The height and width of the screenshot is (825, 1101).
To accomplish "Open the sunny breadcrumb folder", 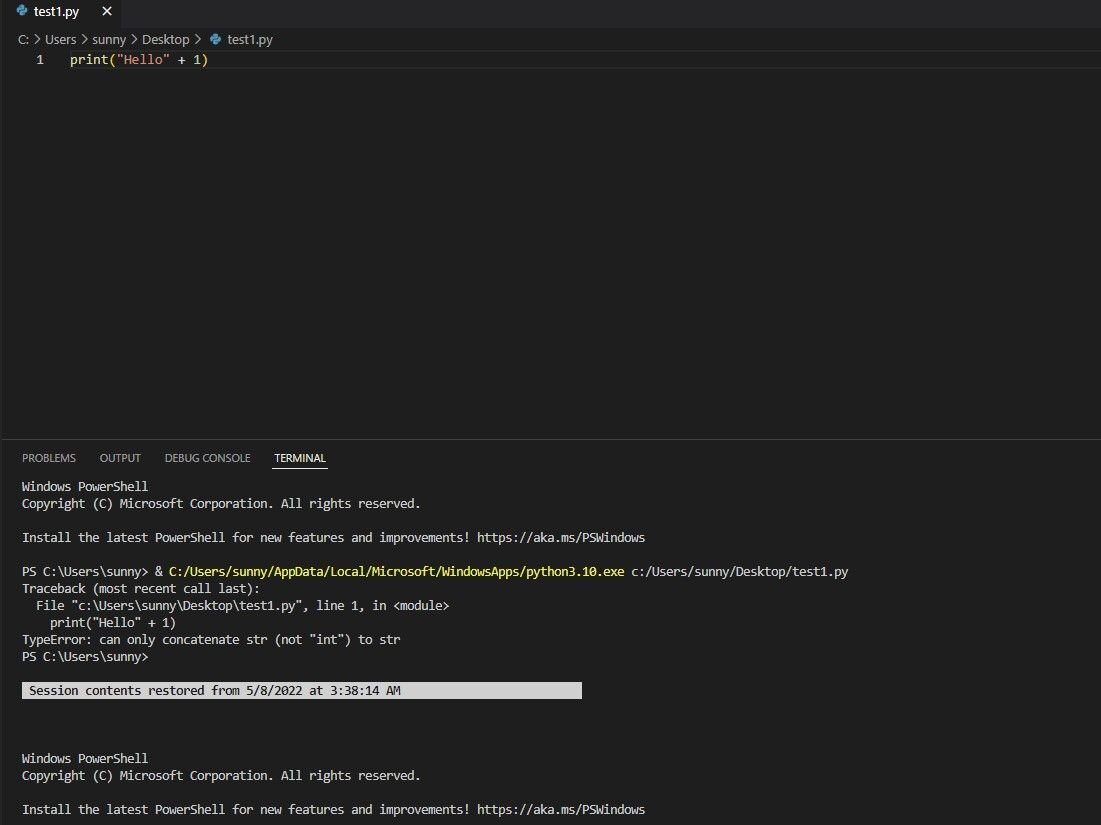I will pyautogui.click(x=109, y=39).
